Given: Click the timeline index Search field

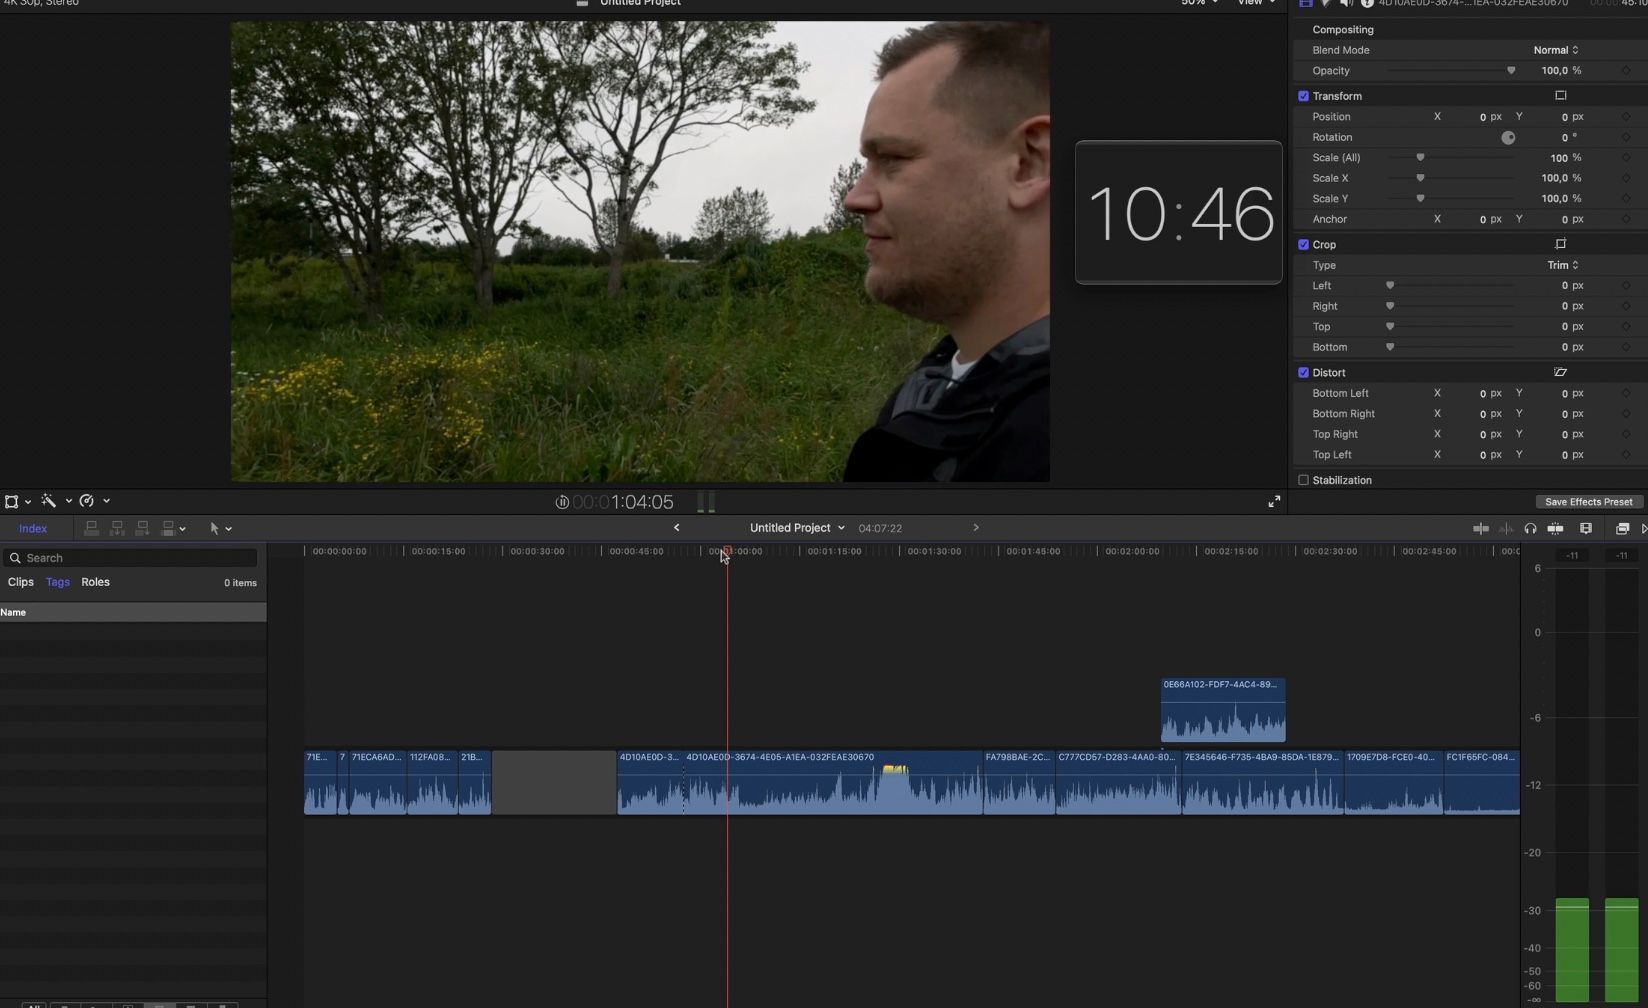Looking at the screenshot, I should (130, 558).
